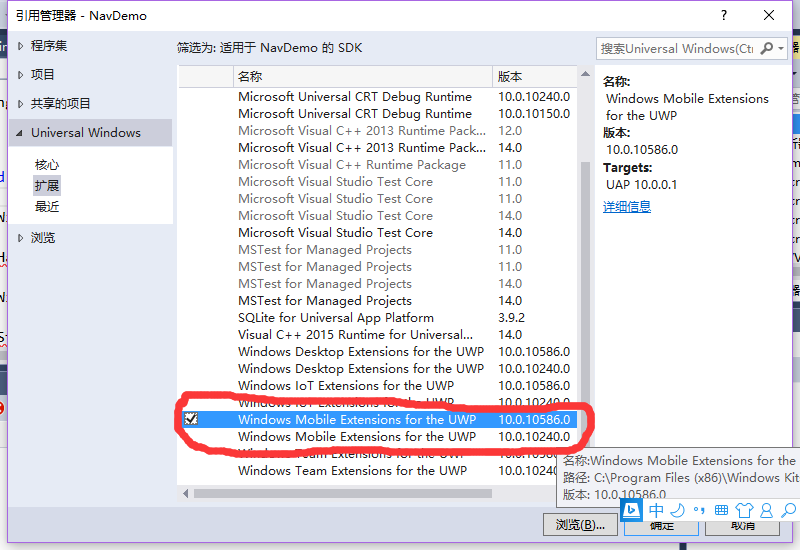Select Microsoft Visual C++ Runtime Package 11.0

click(x=378, y=165)
